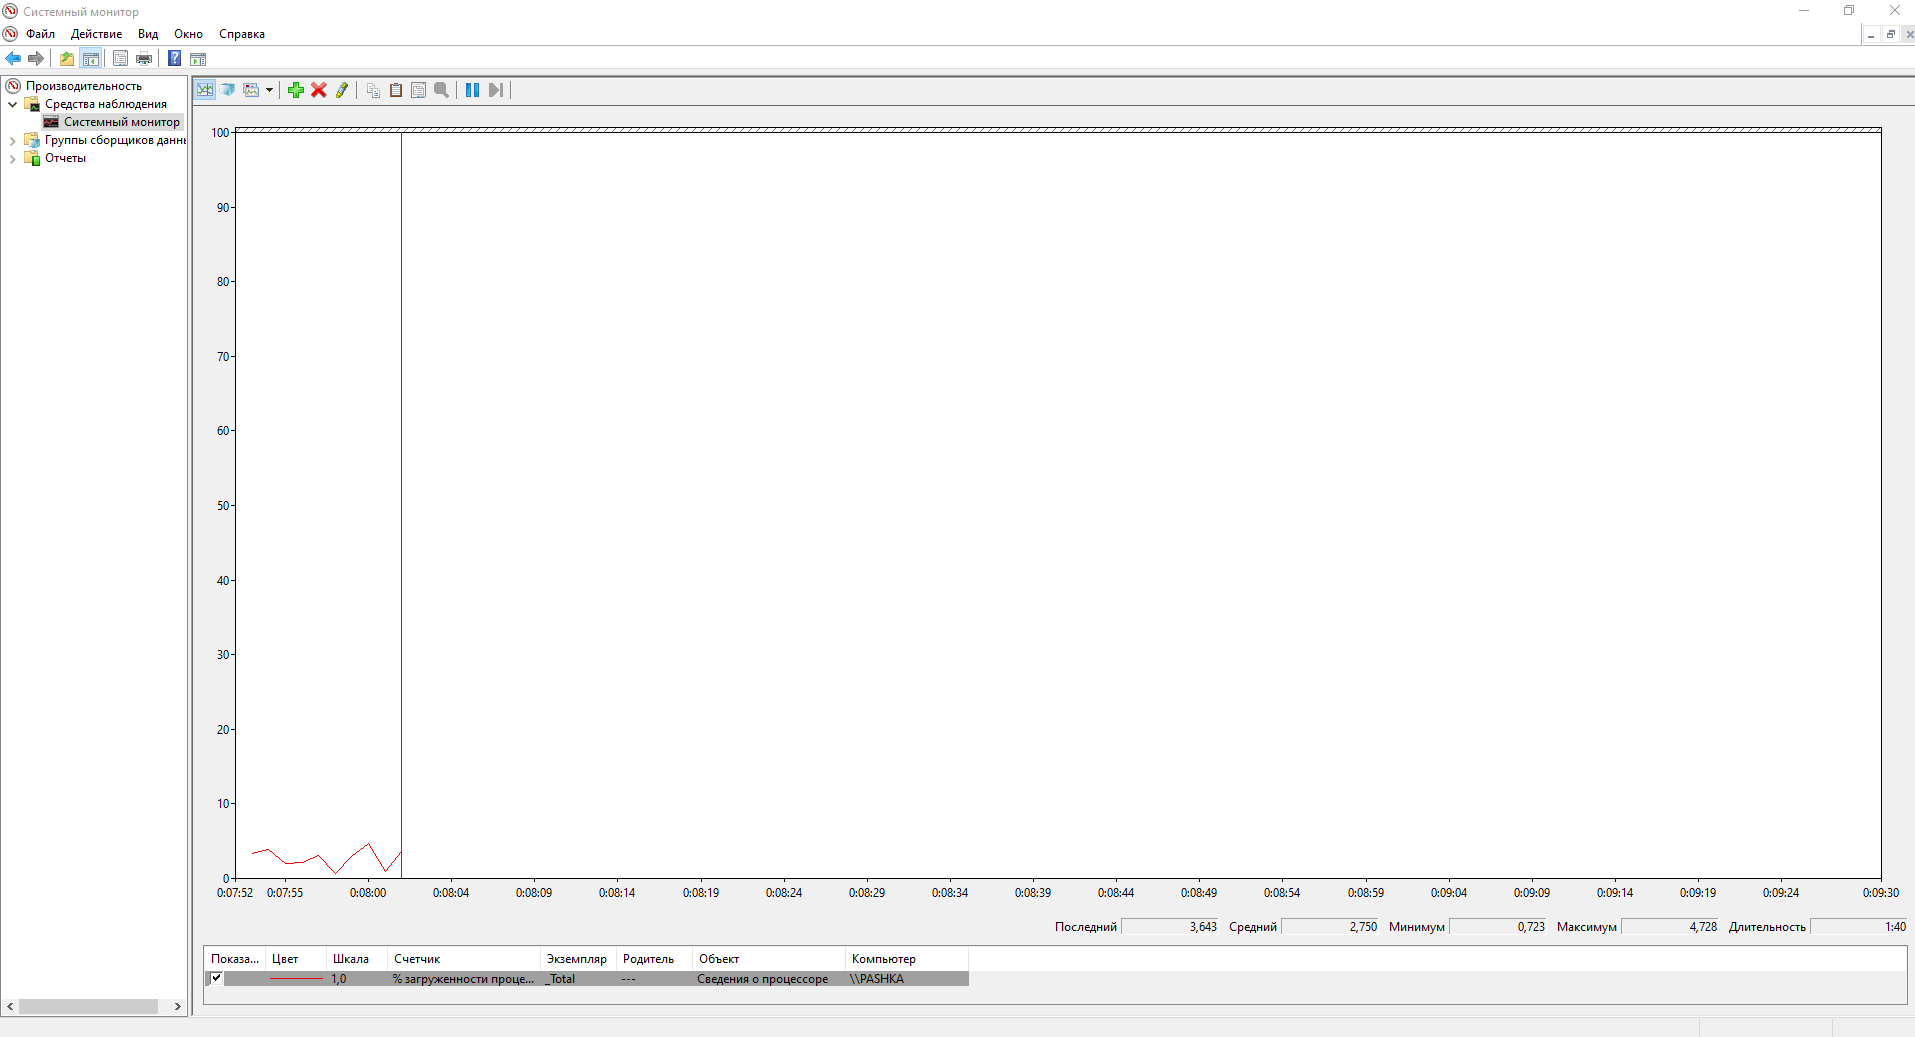Collapse Средства наблюдения node arrow
The width and height of the screenshot is (1915, 1037).
pos(13,104)
